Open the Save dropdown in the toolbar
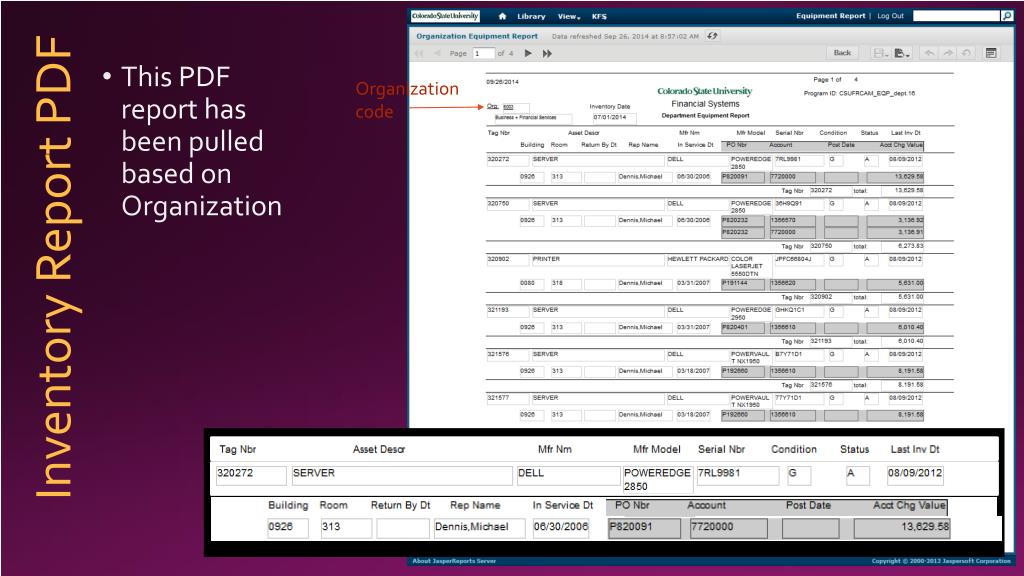This screenshot has width=1024, height=576. [x=881, y=53]
